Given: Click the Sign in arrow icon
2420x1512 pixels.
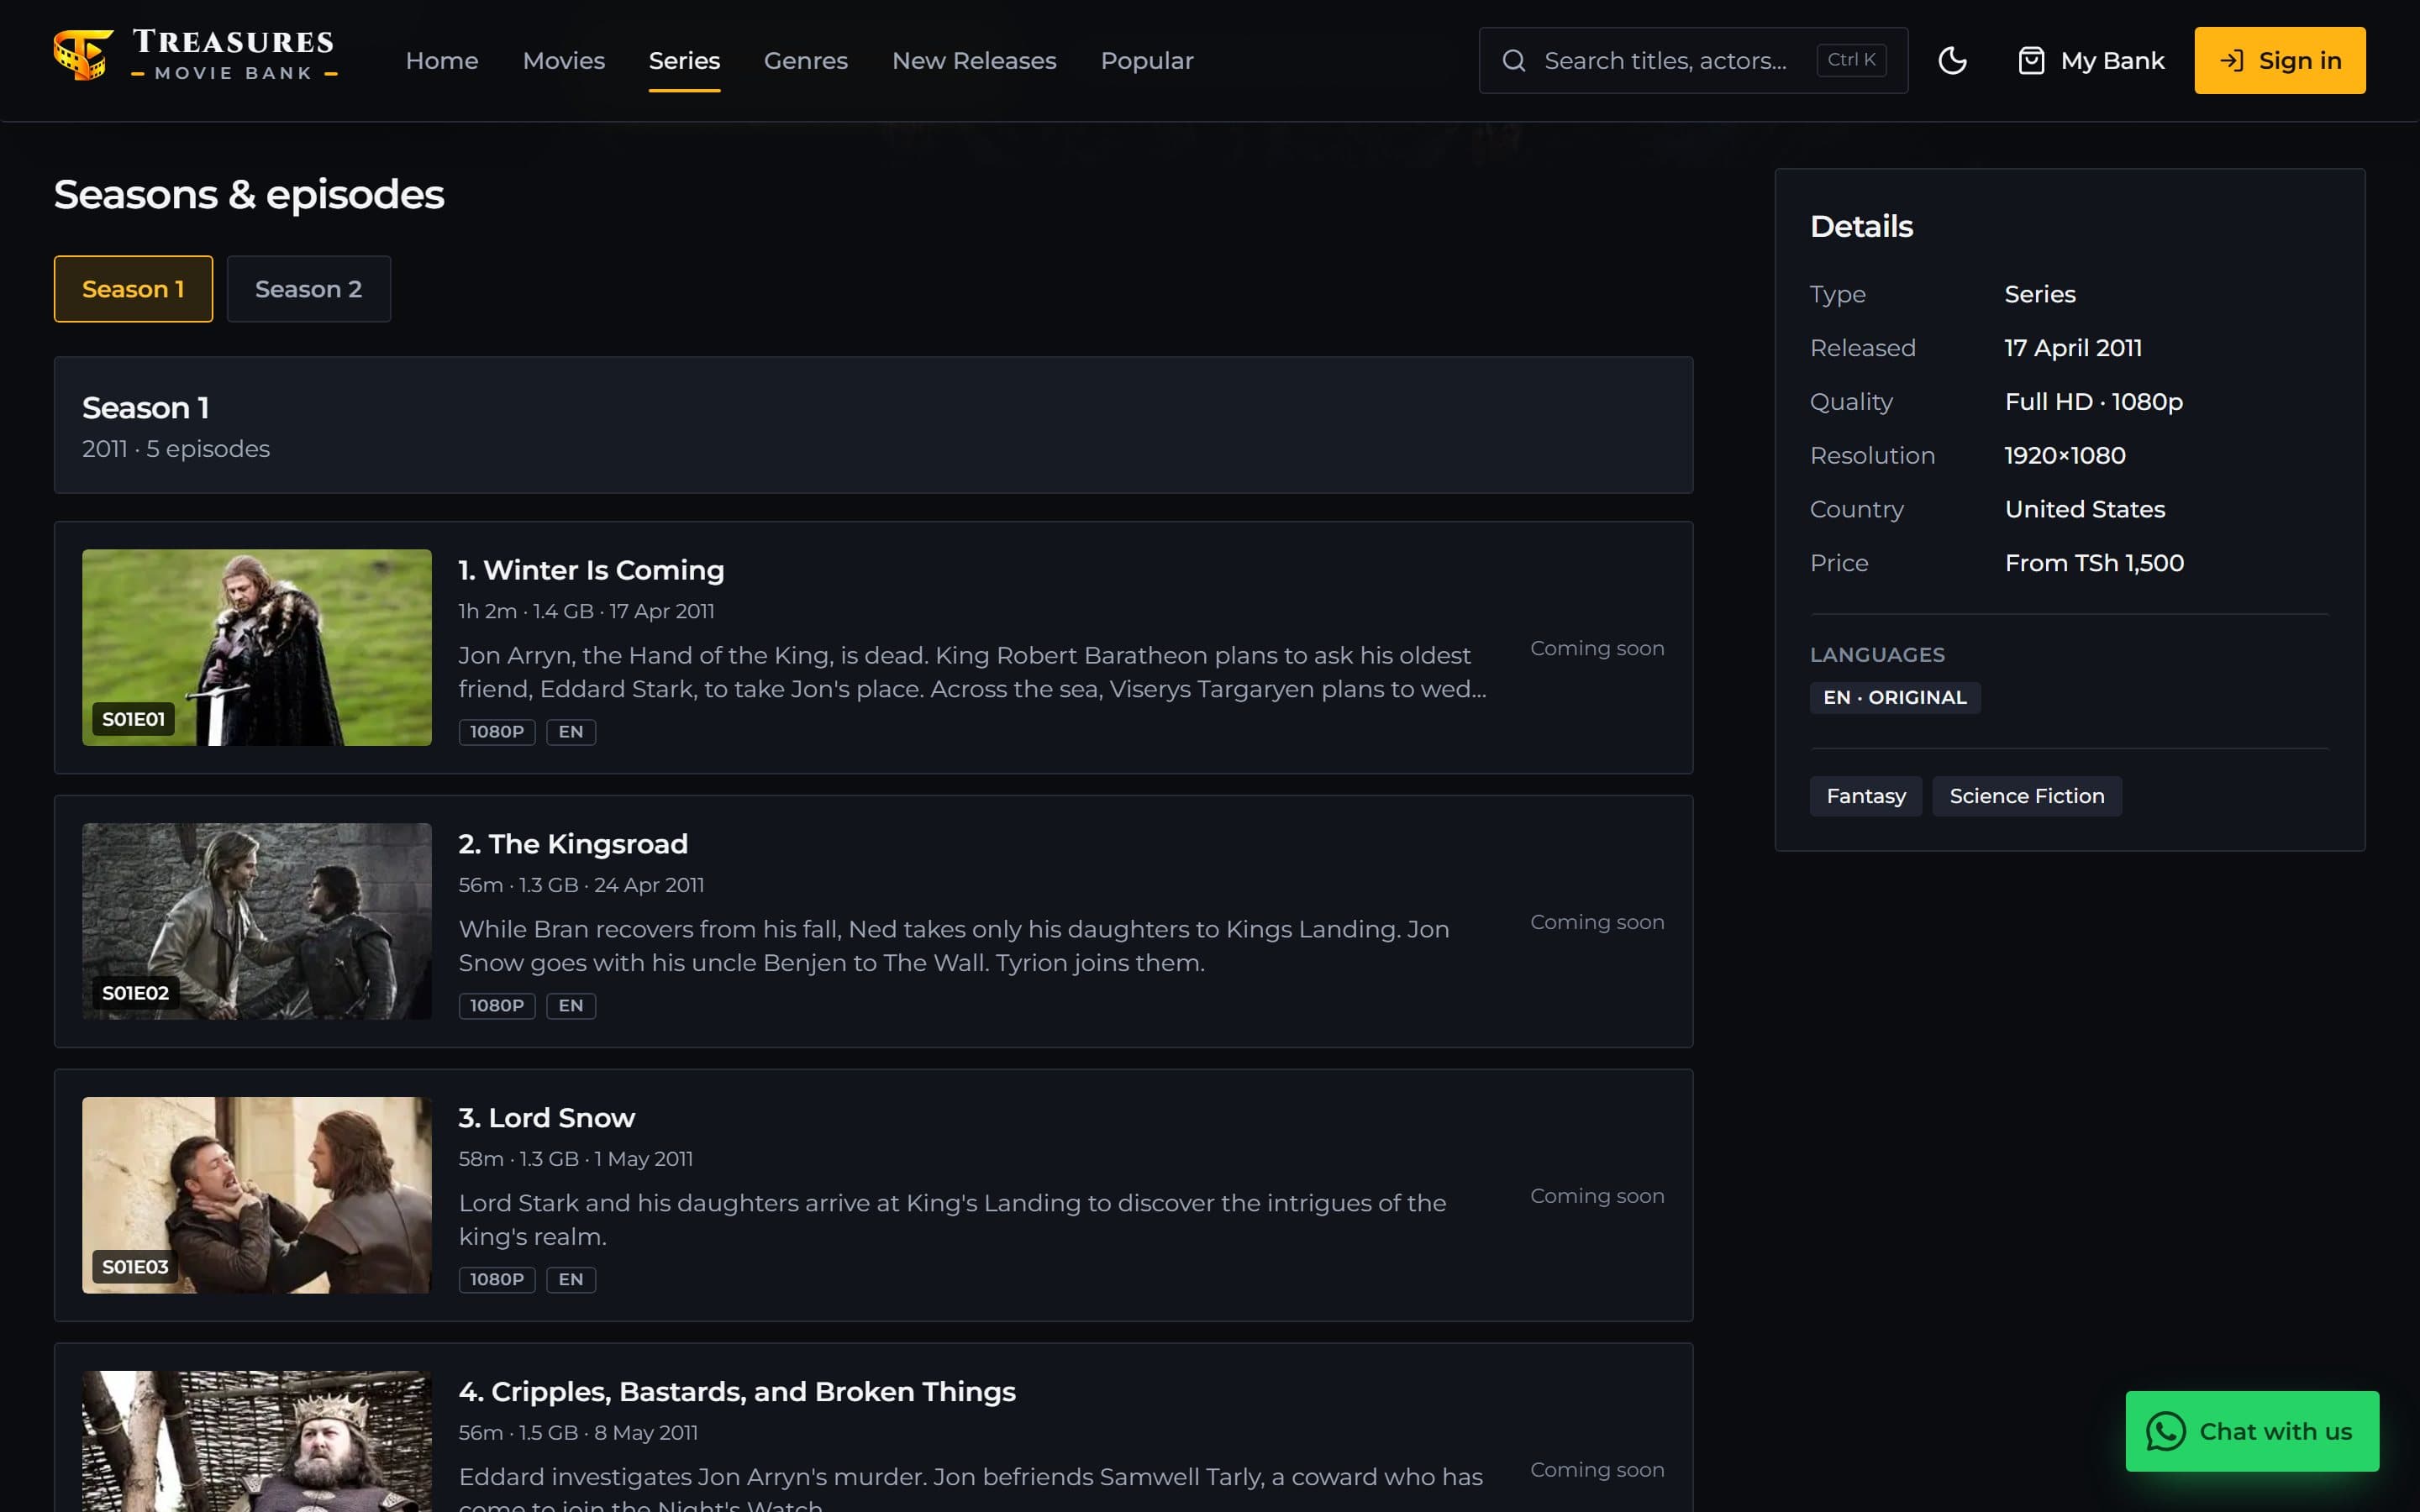Looking at the screenshot, I should tap(2232, 61).
